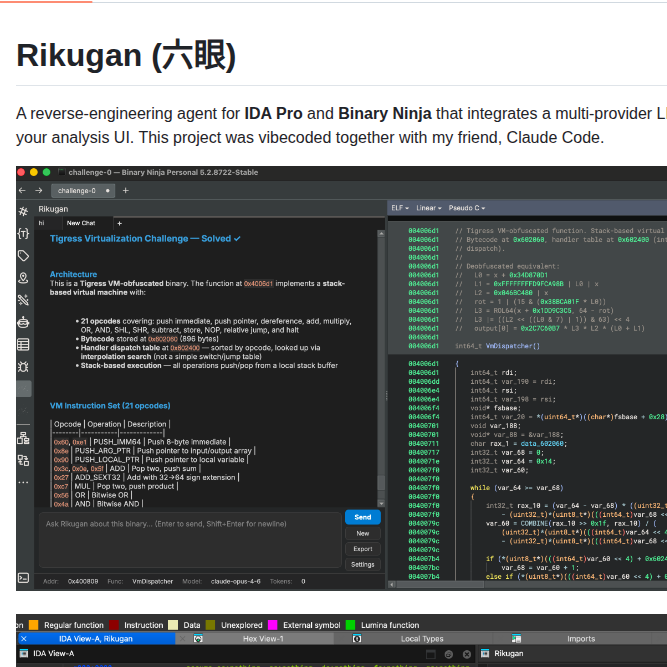
Task: Click the VmDispatcher func status entry
Action: [152, 581]
